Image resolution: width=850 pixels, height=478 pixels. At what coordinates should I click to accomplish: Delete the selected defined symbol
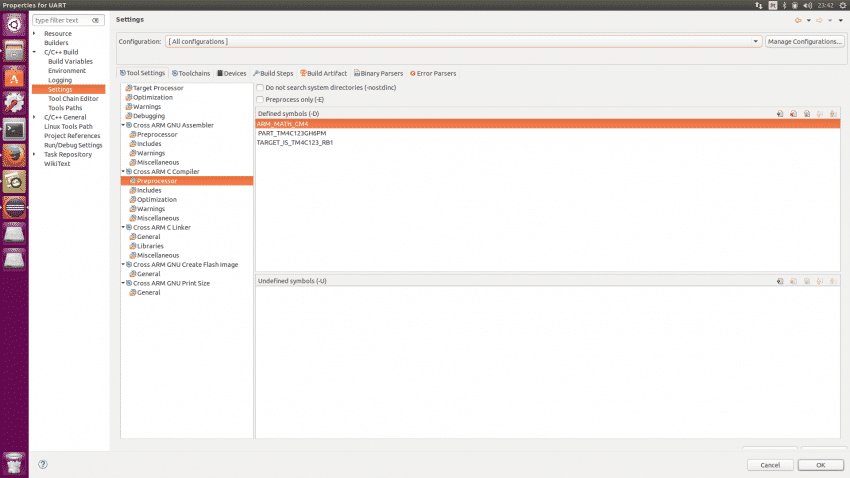coord(794,114)
